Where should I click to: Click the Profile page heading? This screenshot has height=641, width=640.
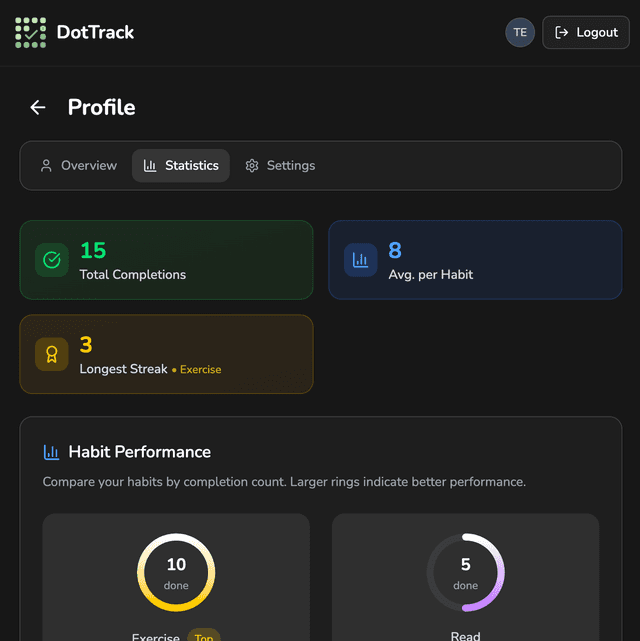click(x=101, y=108)
